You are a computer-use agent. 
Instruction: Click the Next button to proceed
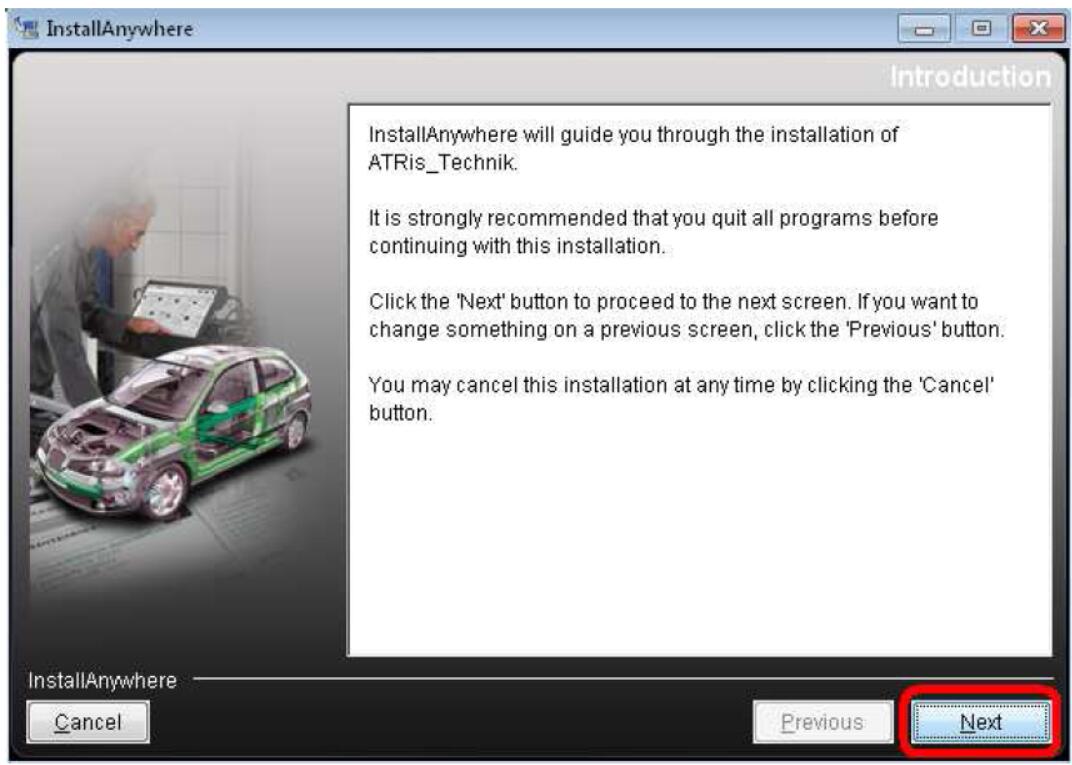tap(981, 722)
